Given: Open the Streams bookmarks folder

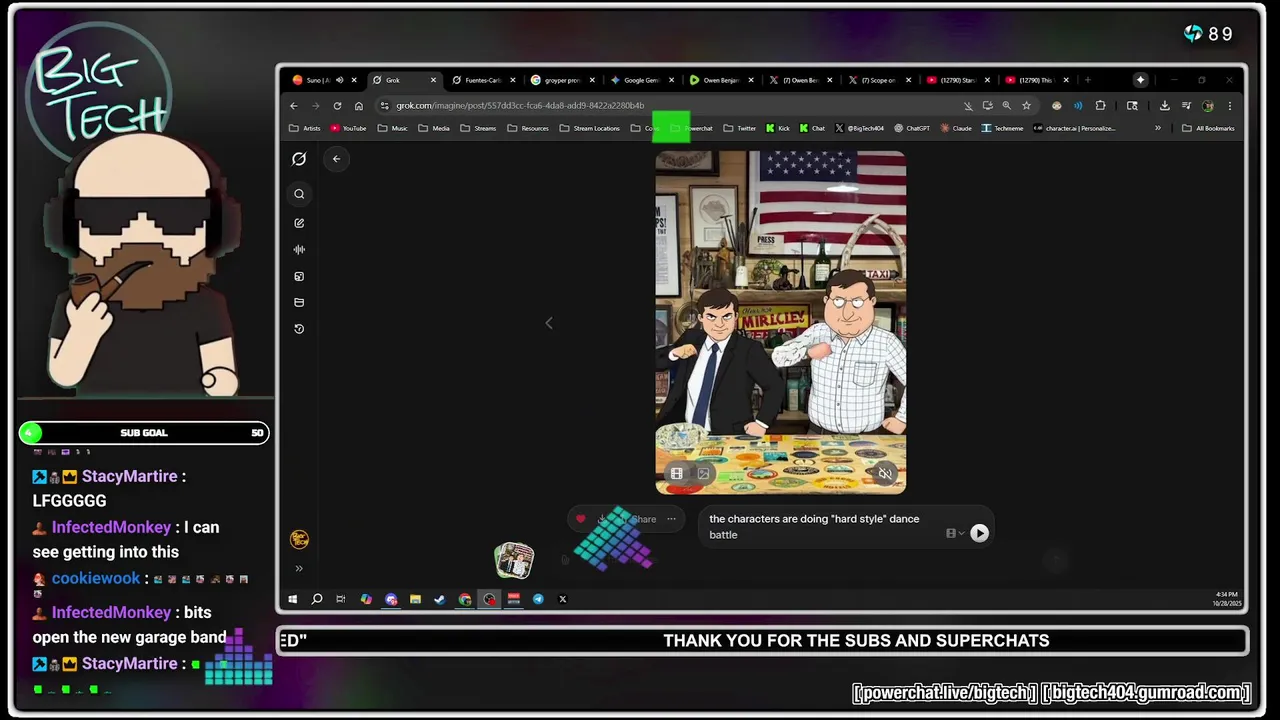Looking at the screenshot, I should tap(478, 128).
